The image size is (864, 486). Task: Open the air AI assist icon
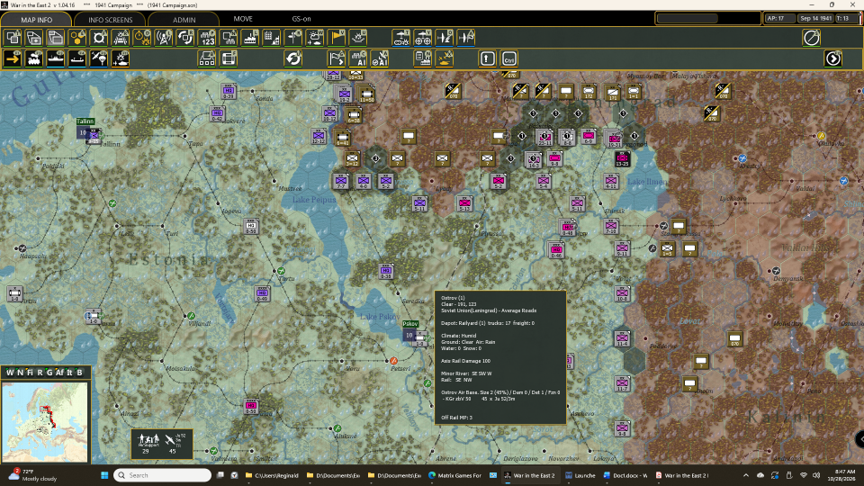coord(380,58)
